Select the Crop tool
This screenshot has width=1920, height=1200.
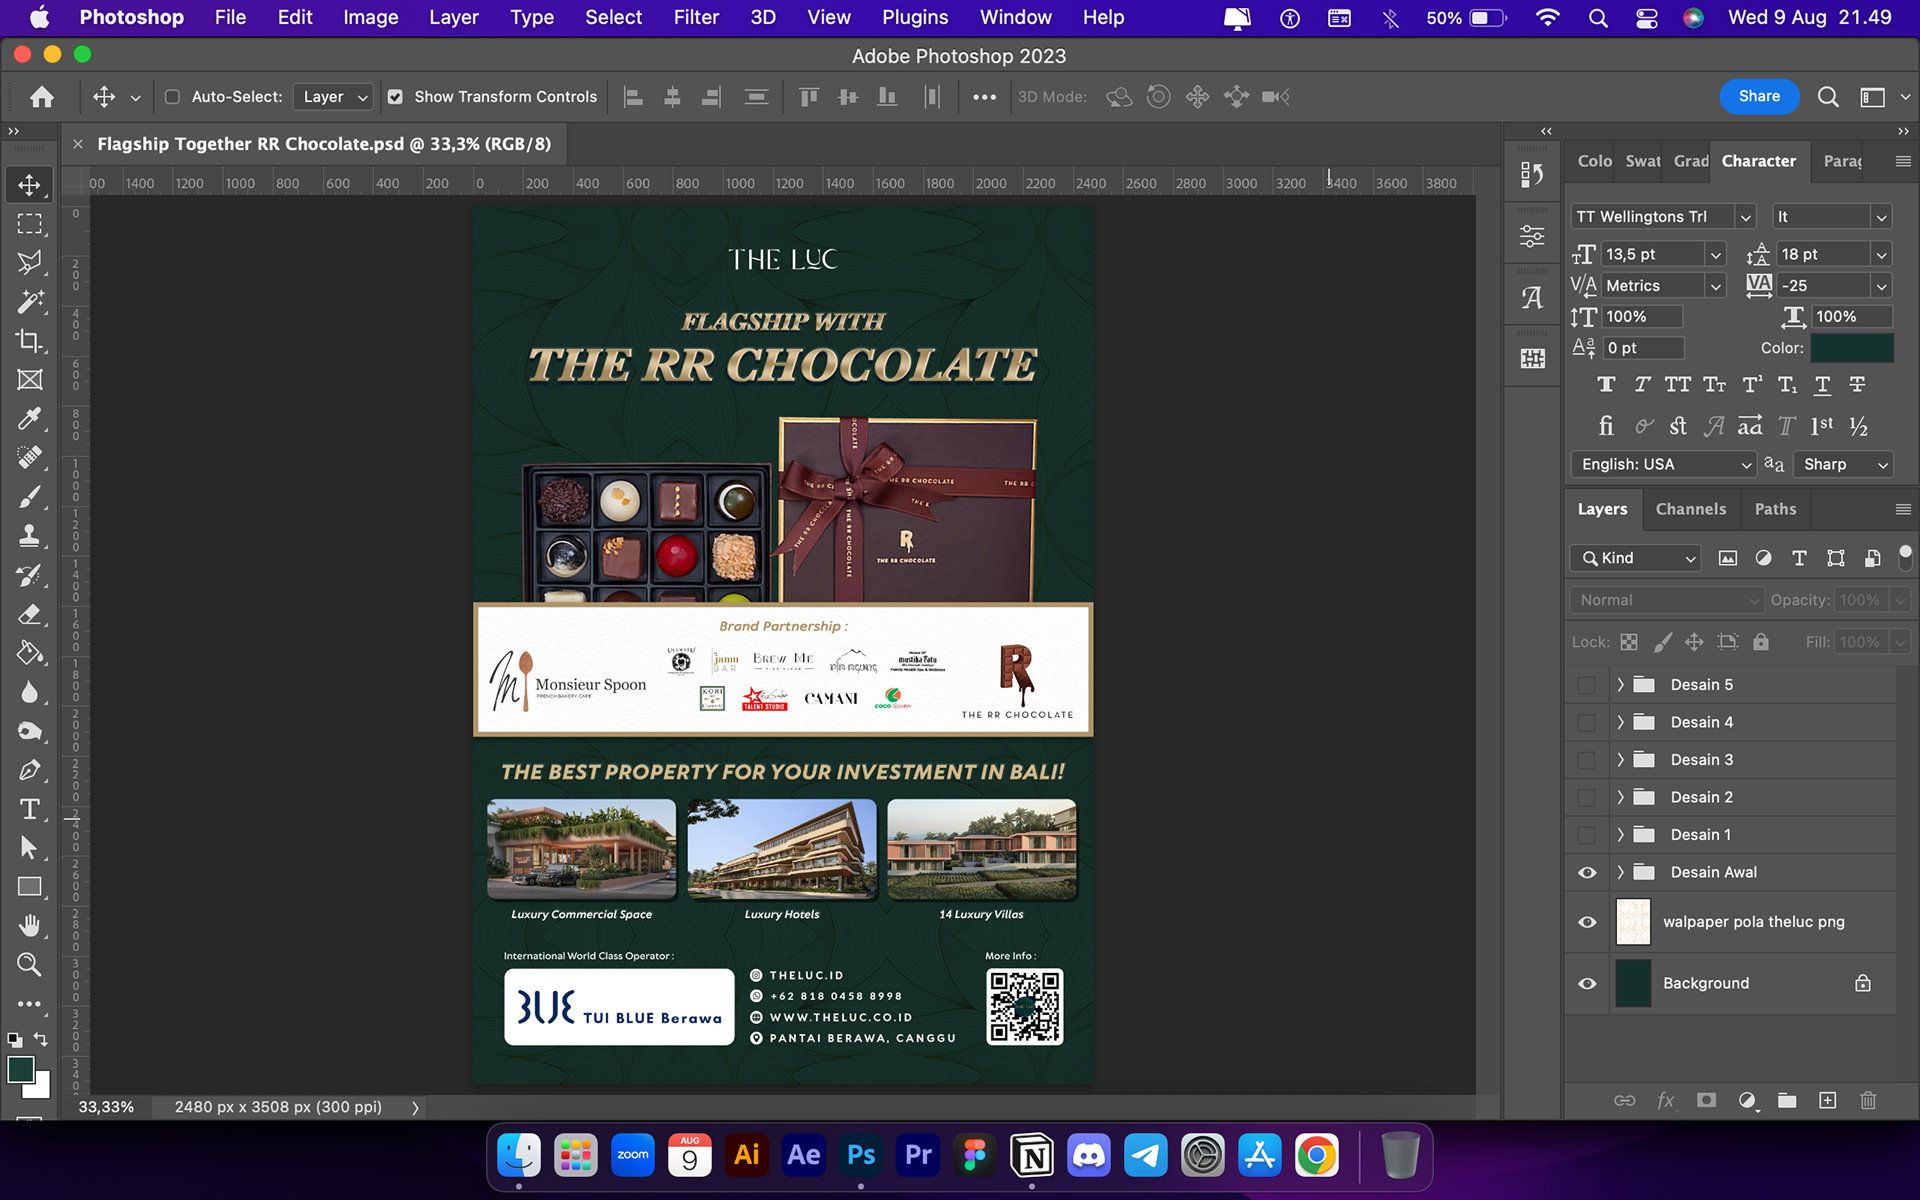coord(29,341)
